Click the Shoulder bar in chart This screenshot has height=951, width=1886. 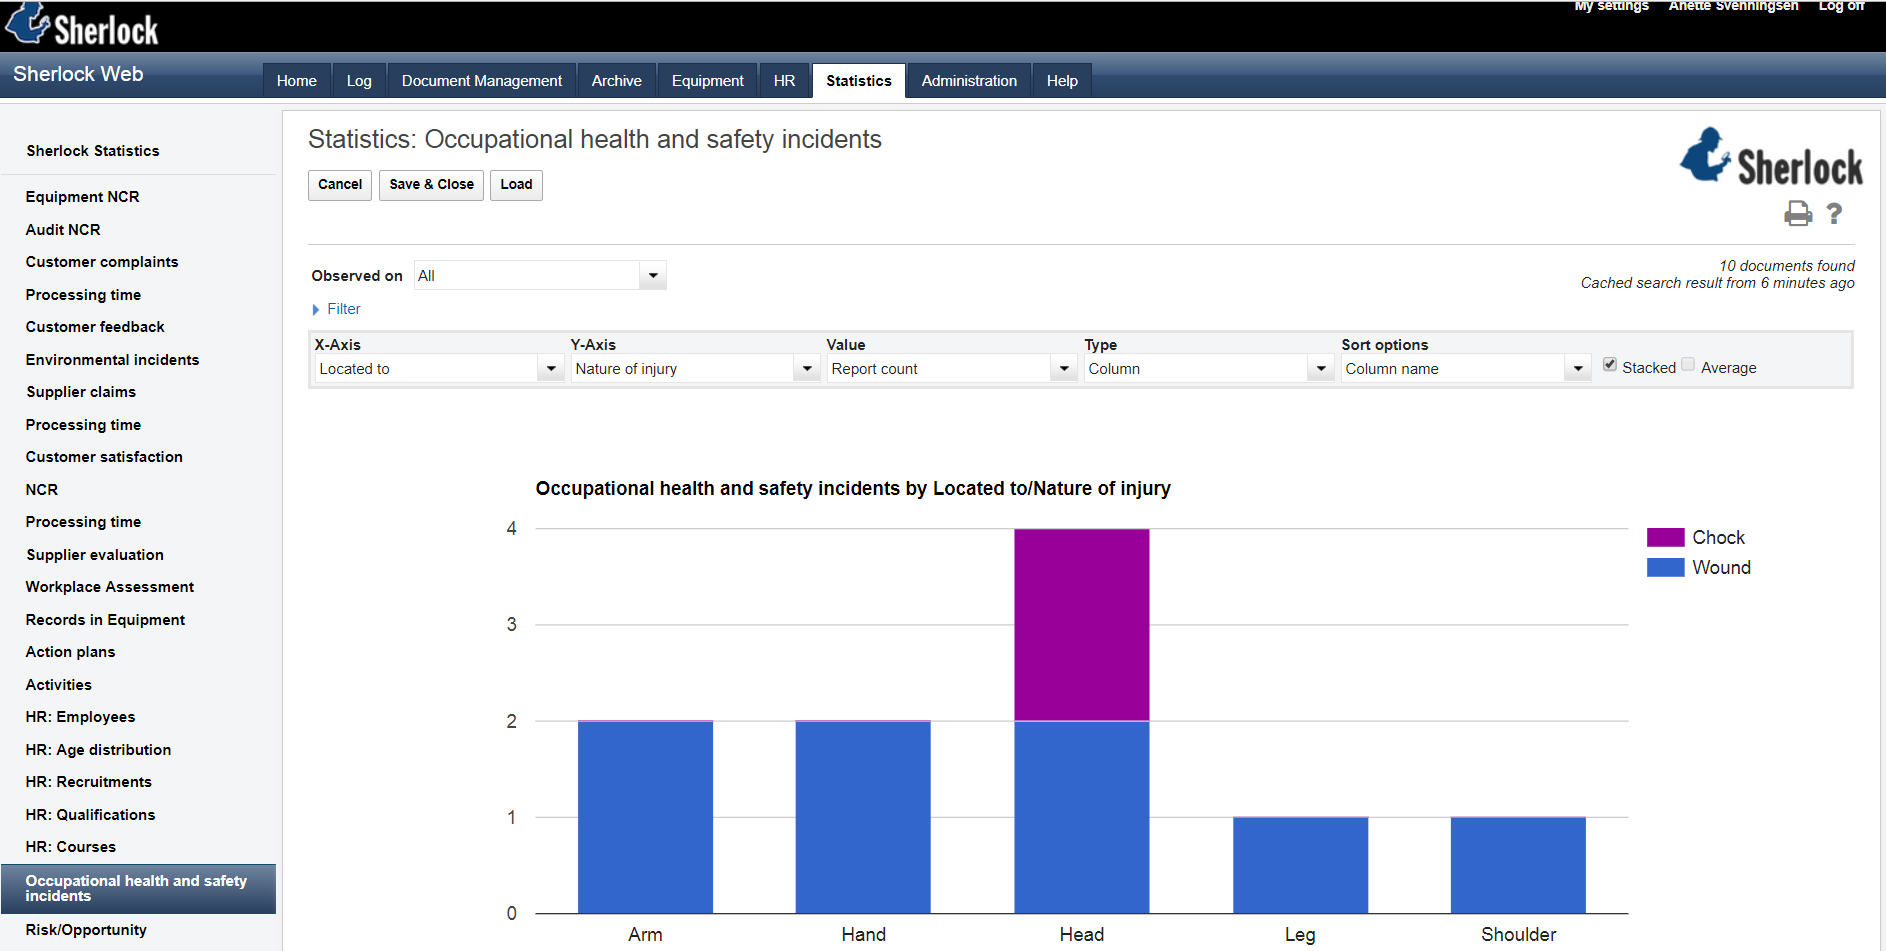[x=1518, y=865]
